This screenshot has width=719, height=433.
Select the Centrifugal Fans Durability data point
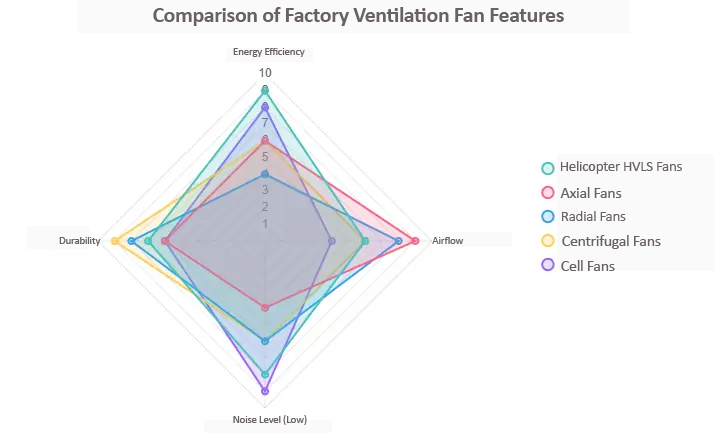(x=115, y=241)
